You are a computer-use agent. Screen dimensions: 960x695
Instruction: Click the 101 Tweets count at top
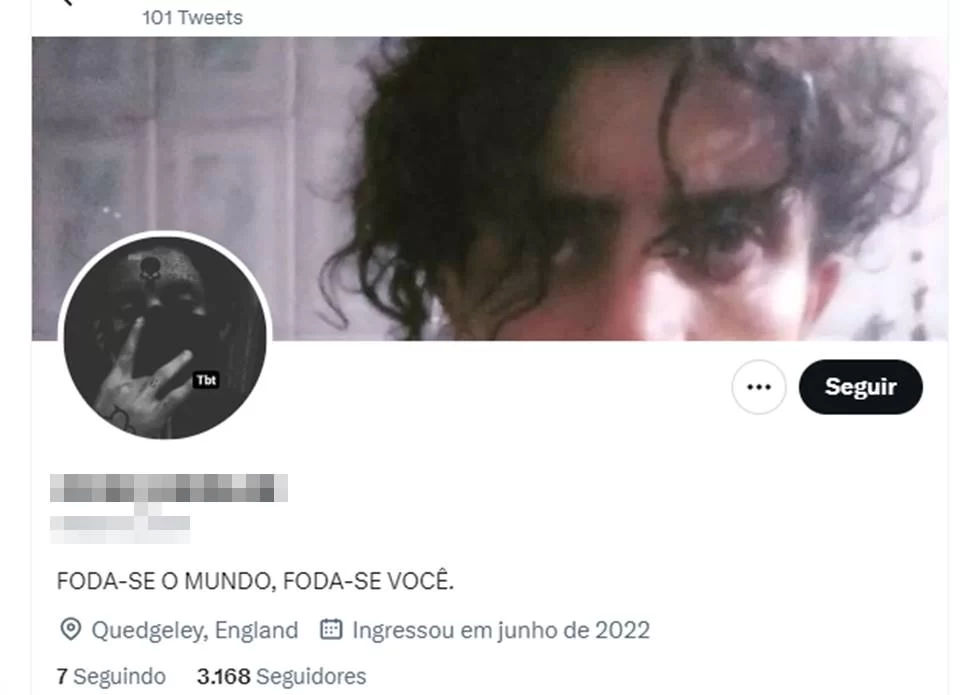193,18
